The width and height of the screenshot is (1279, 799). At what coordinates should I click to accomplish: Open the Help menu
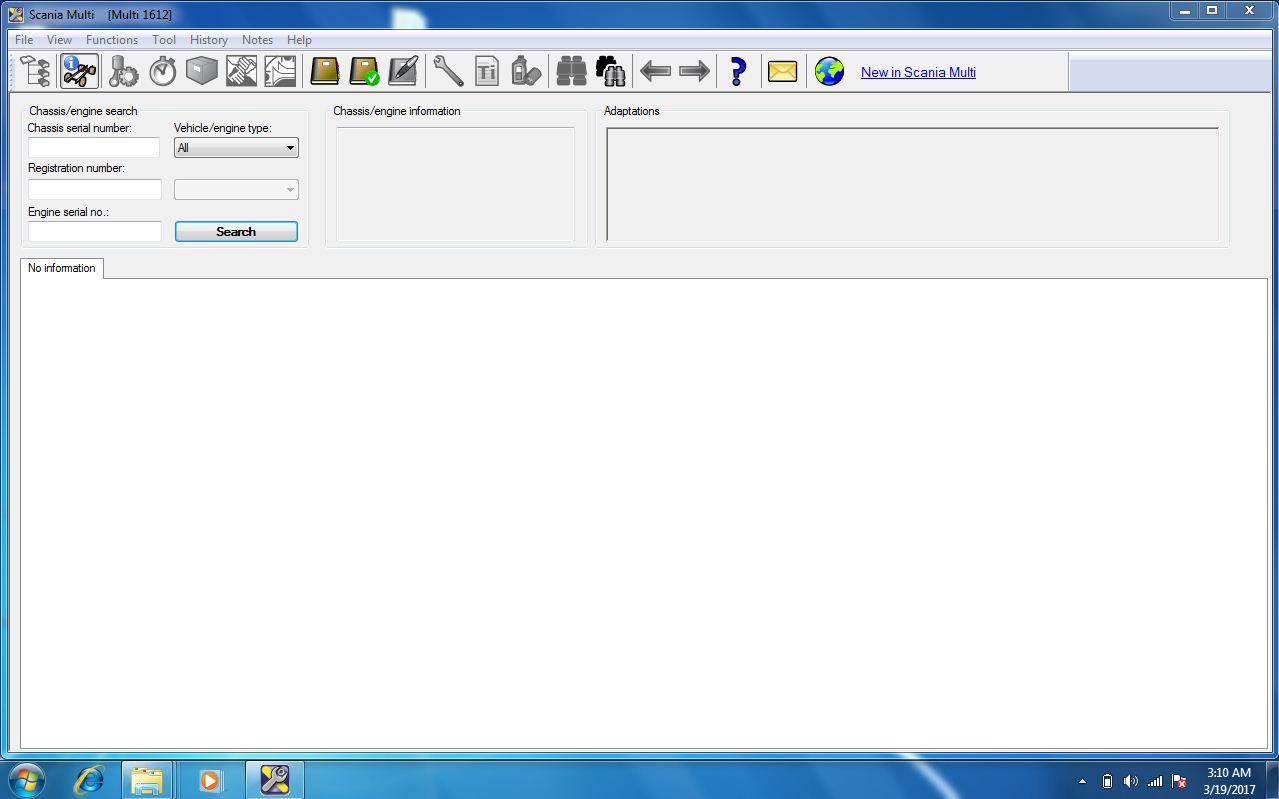299,40
